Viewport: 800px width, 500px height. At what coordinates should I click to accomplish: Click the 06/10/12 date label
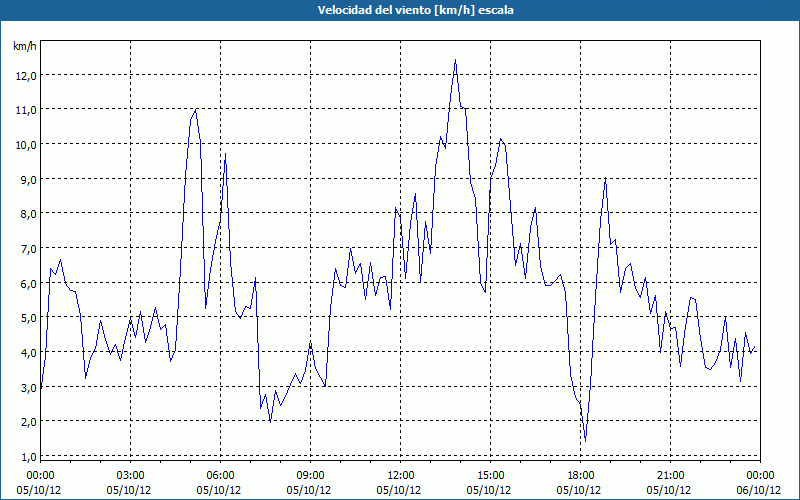(760, 490)
